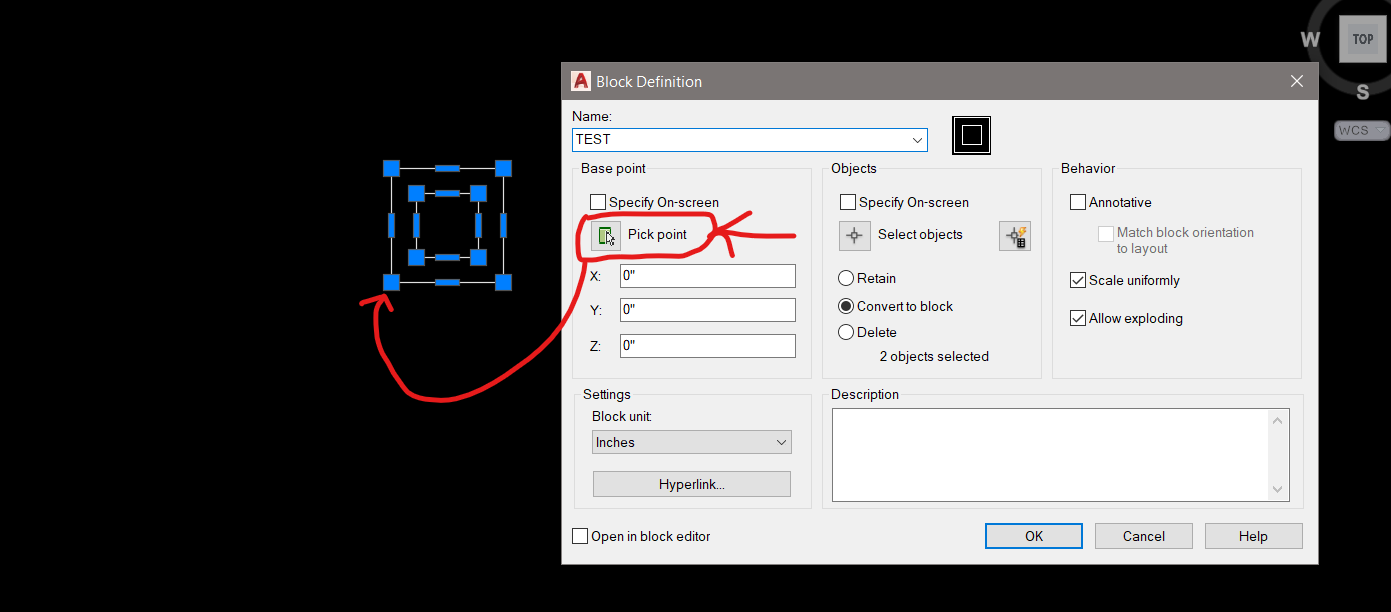
Task: Open the Block unit dropdown showing Inches
Action: (782, 441)
